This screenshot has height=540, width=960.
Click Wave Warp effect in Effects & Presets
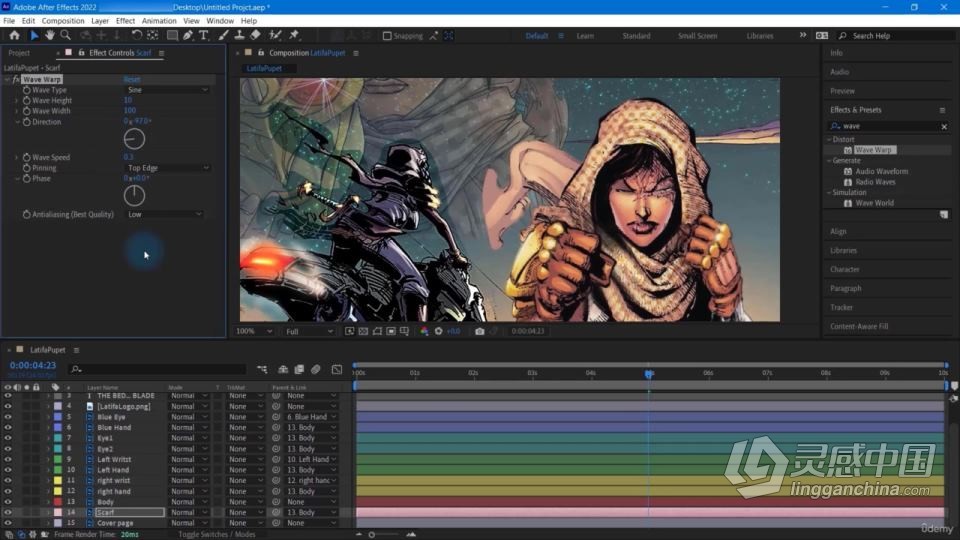click(874, 150)
